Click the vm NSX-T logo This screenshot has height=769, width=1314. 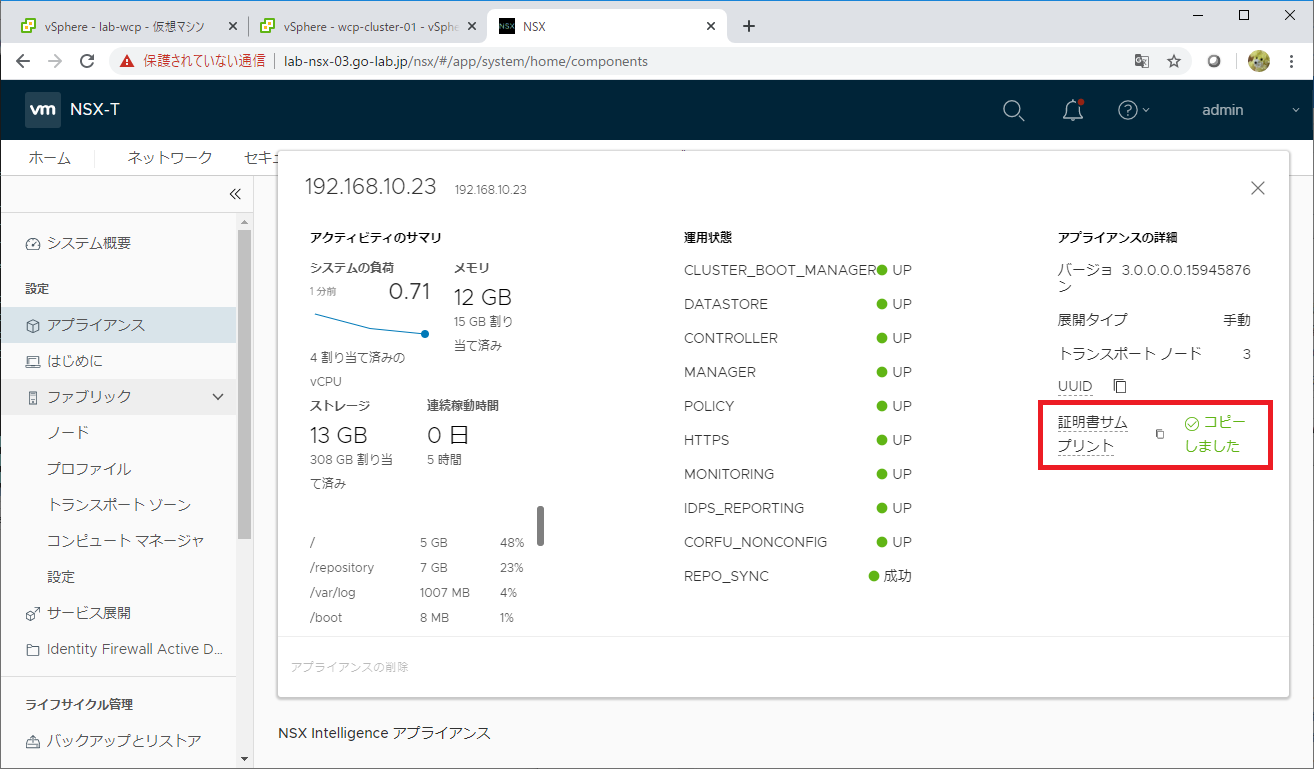72,110
